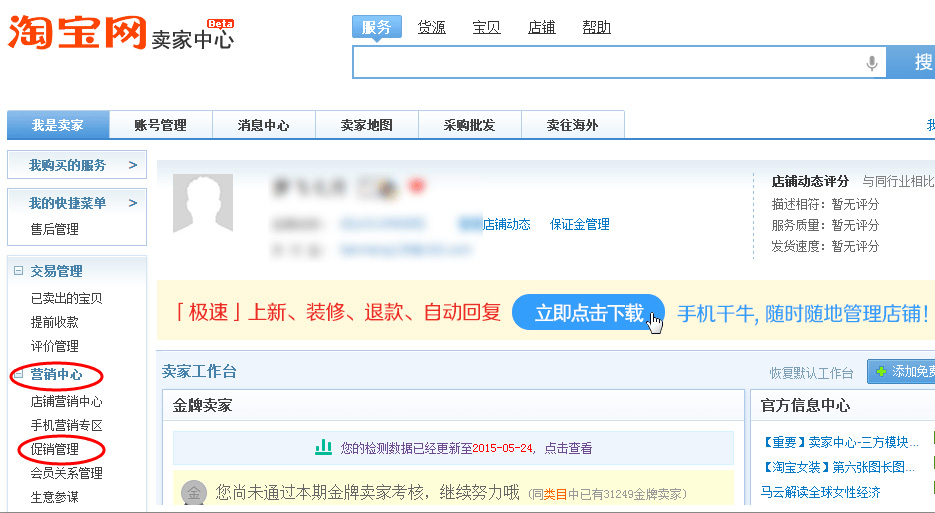Open the 店铺动态 link
This screenshot has height=513, width=935.
point(506,224)
